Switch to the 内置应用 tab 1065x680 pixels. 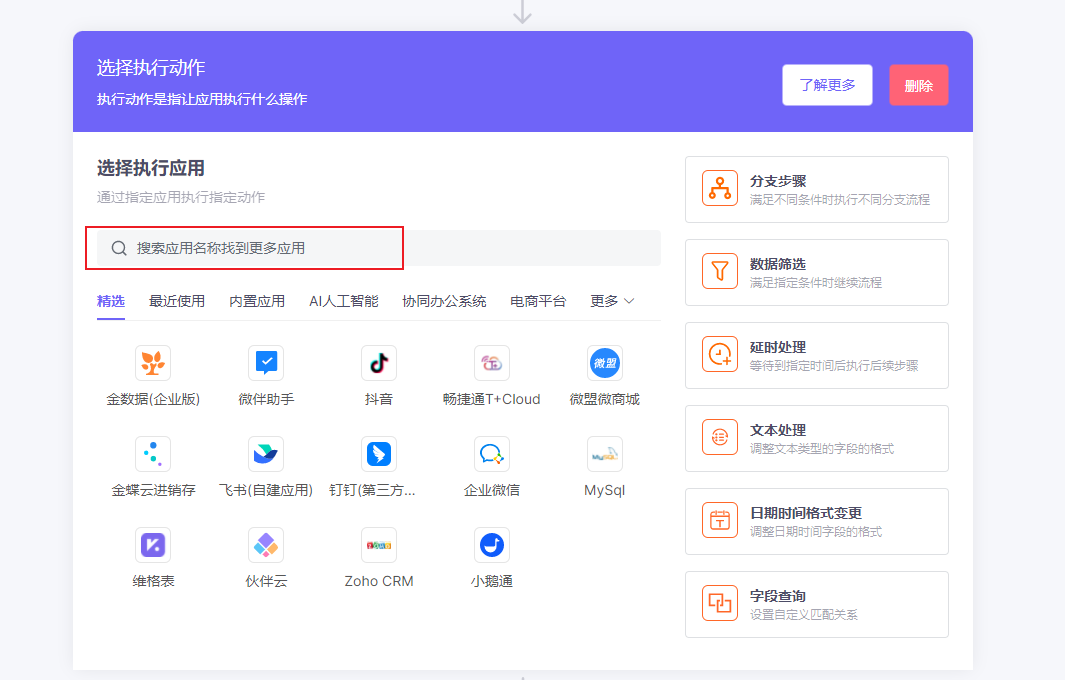click(257, 301)
